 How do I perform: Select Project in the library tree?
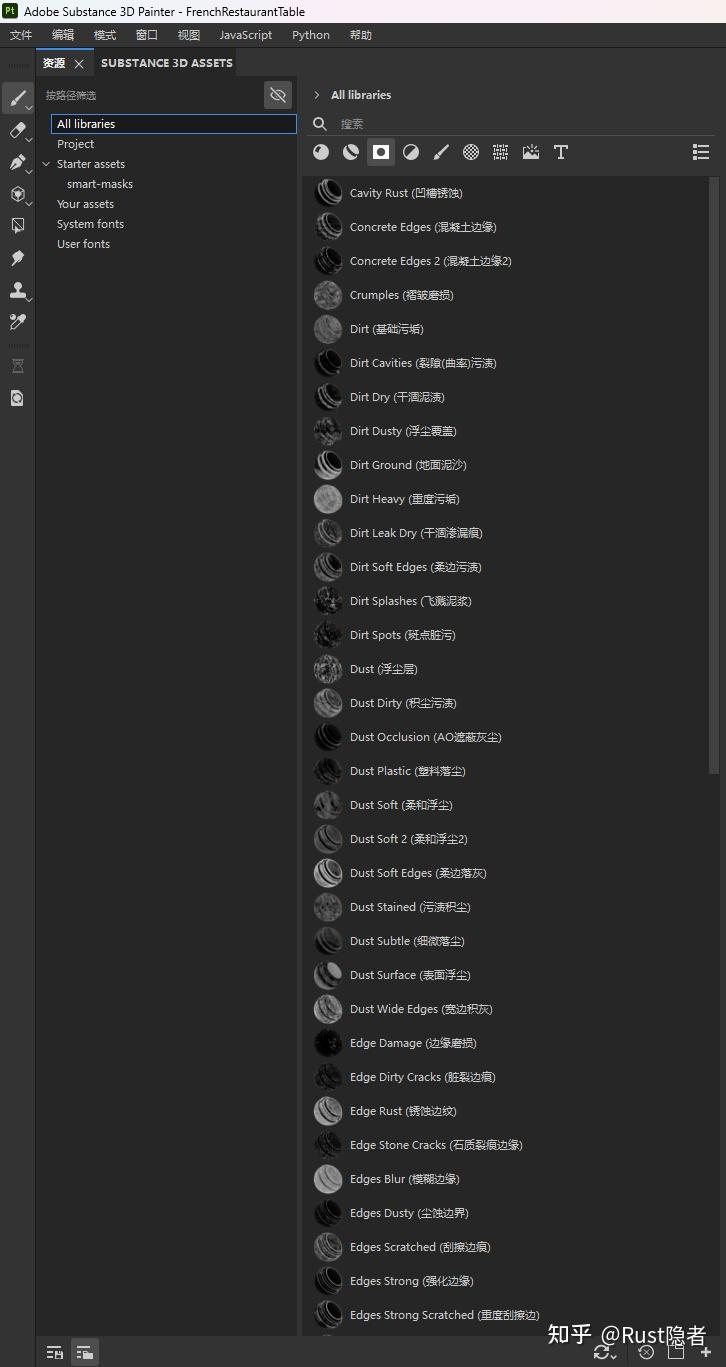coord(75,144)
